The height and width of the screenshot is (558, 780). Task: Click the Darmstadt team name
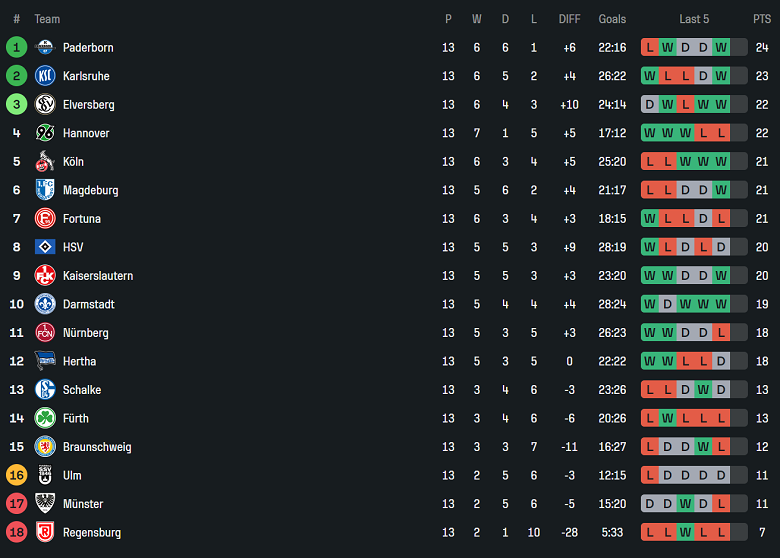click(88, 304)
